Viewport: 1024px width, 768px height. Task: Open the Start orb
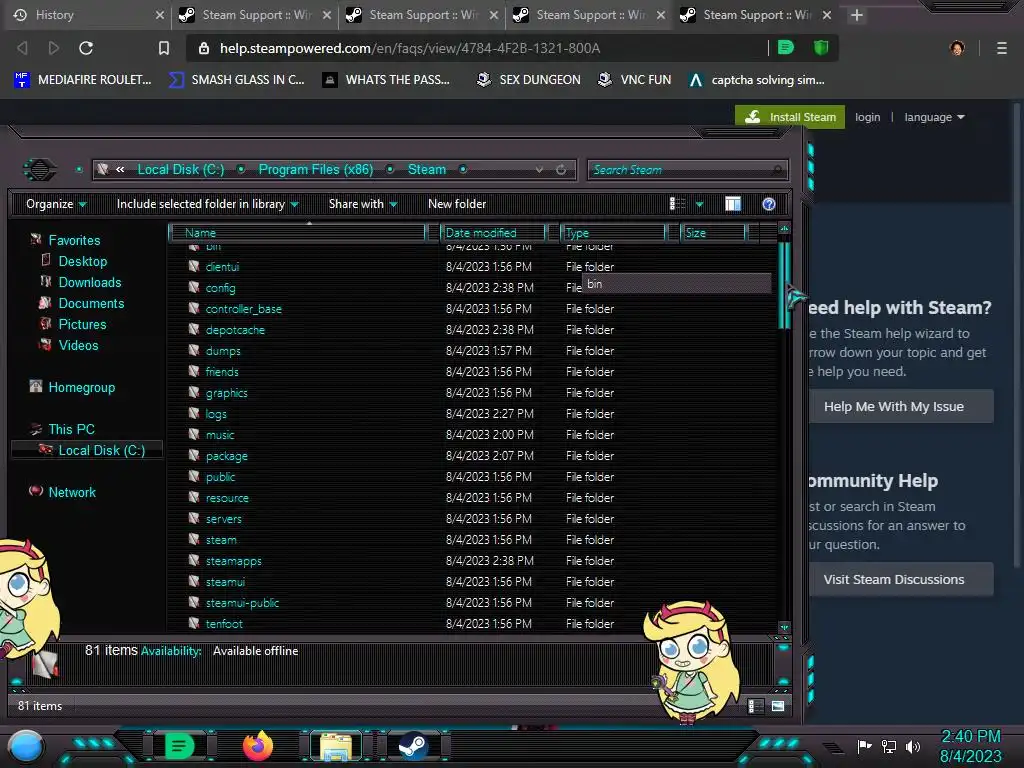point(26,747)
